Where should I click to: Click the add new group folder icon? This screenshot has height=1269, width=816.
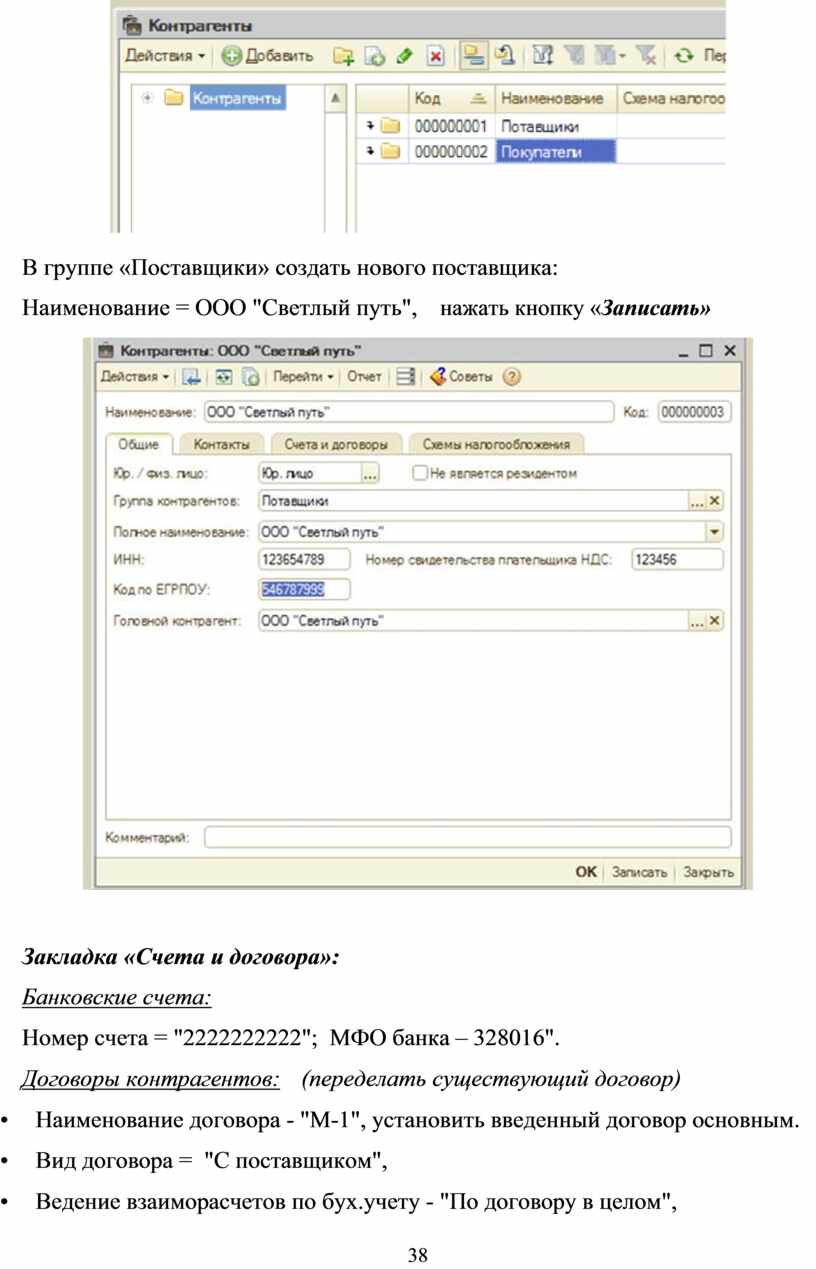coord(343,57)
